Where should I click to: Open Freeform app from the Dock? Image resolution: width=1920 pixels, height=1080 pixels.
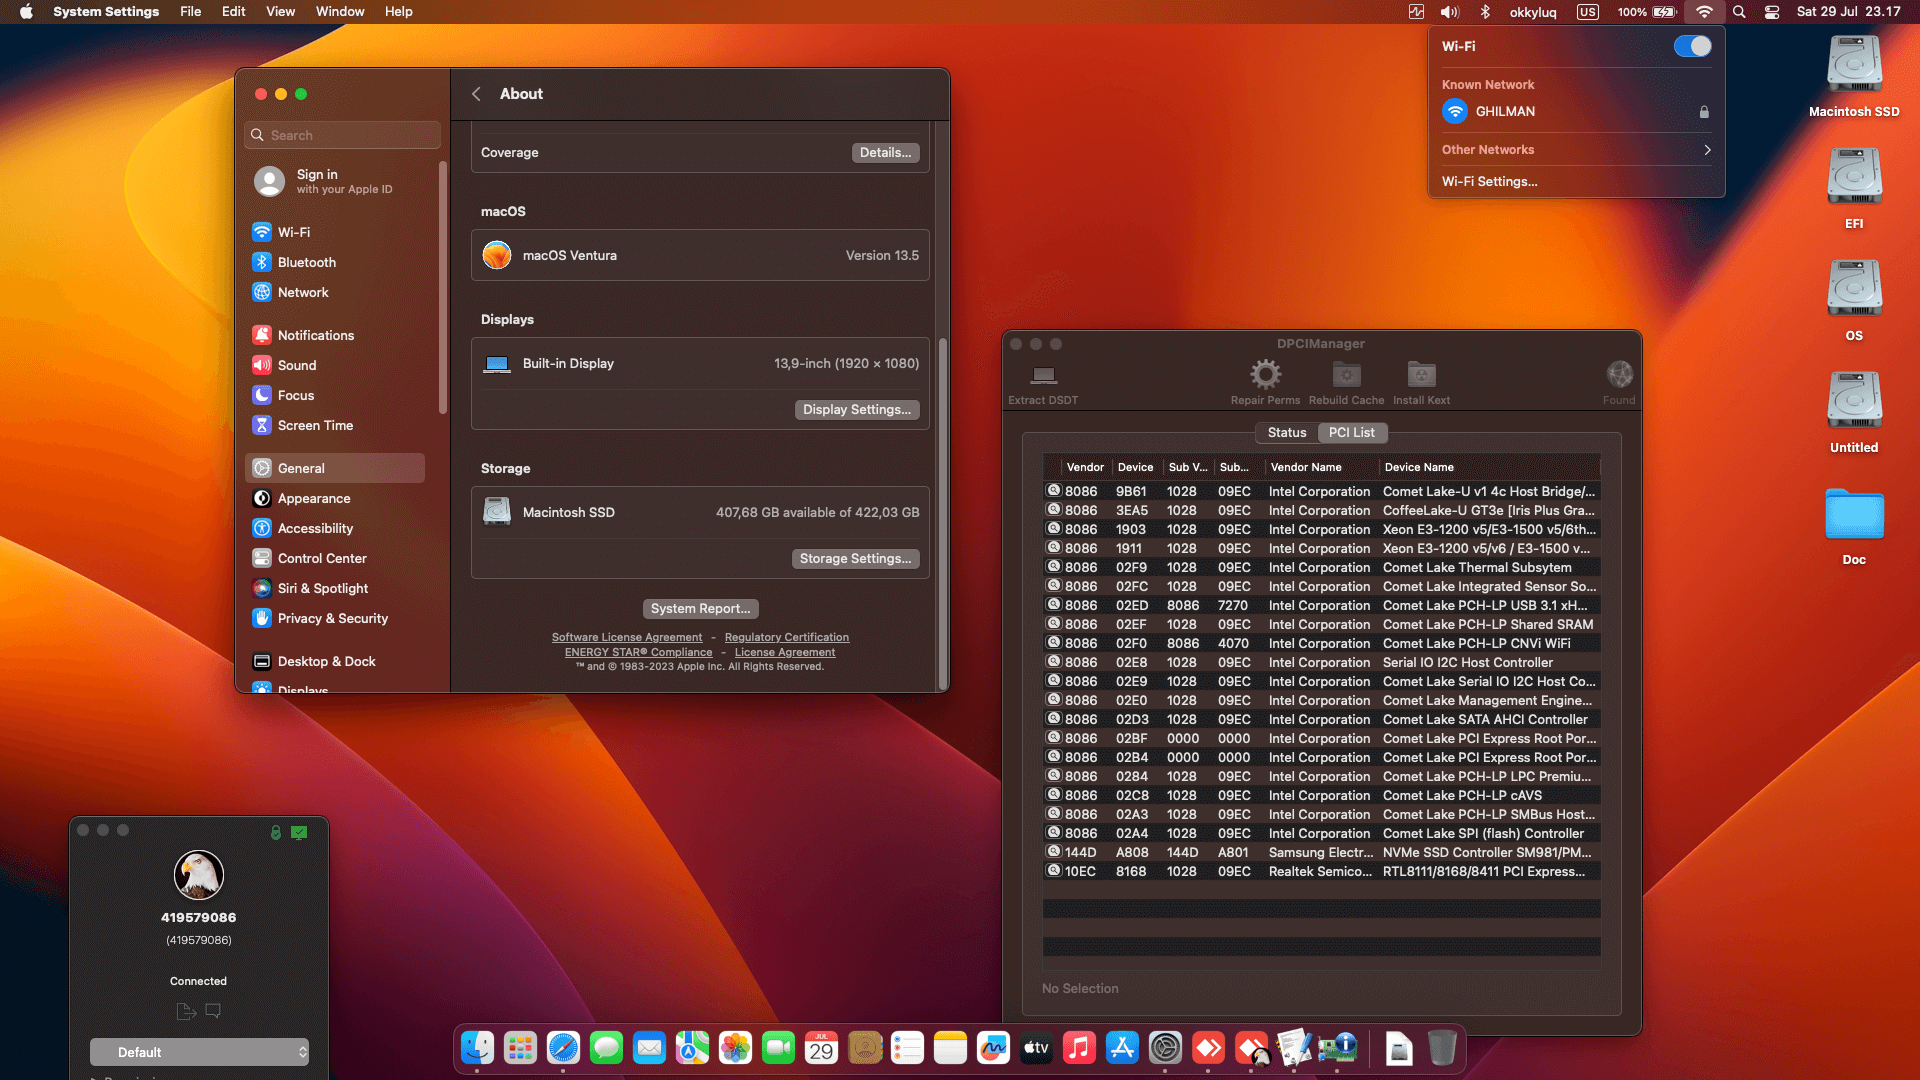993,1048
